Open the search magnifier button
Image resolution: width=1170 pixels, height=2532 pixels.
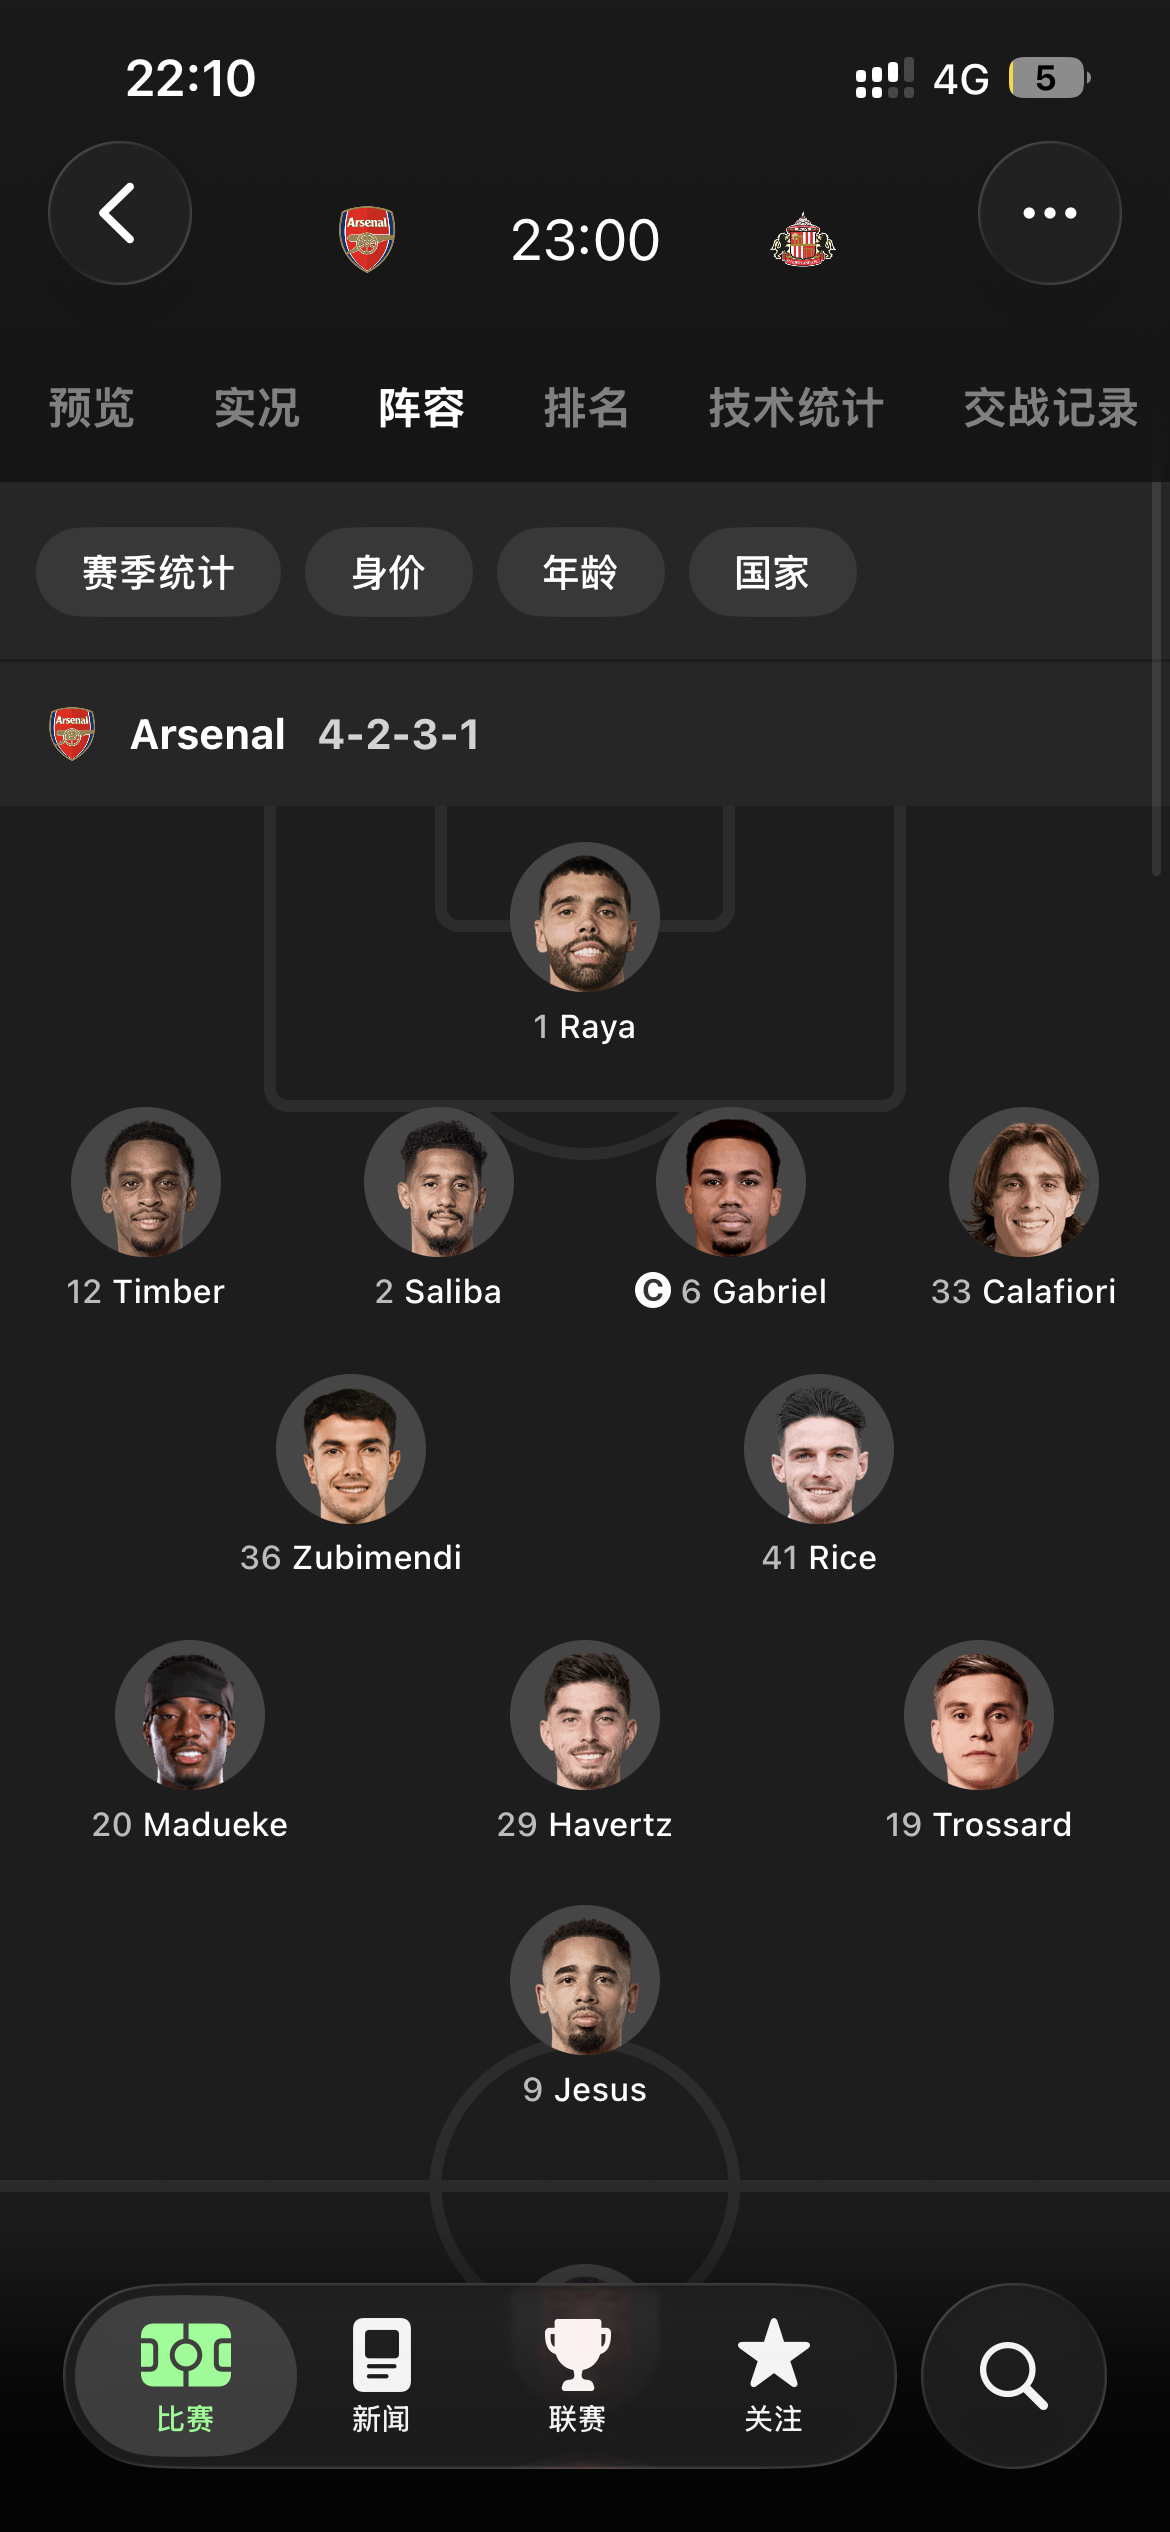point(1013,2375)
